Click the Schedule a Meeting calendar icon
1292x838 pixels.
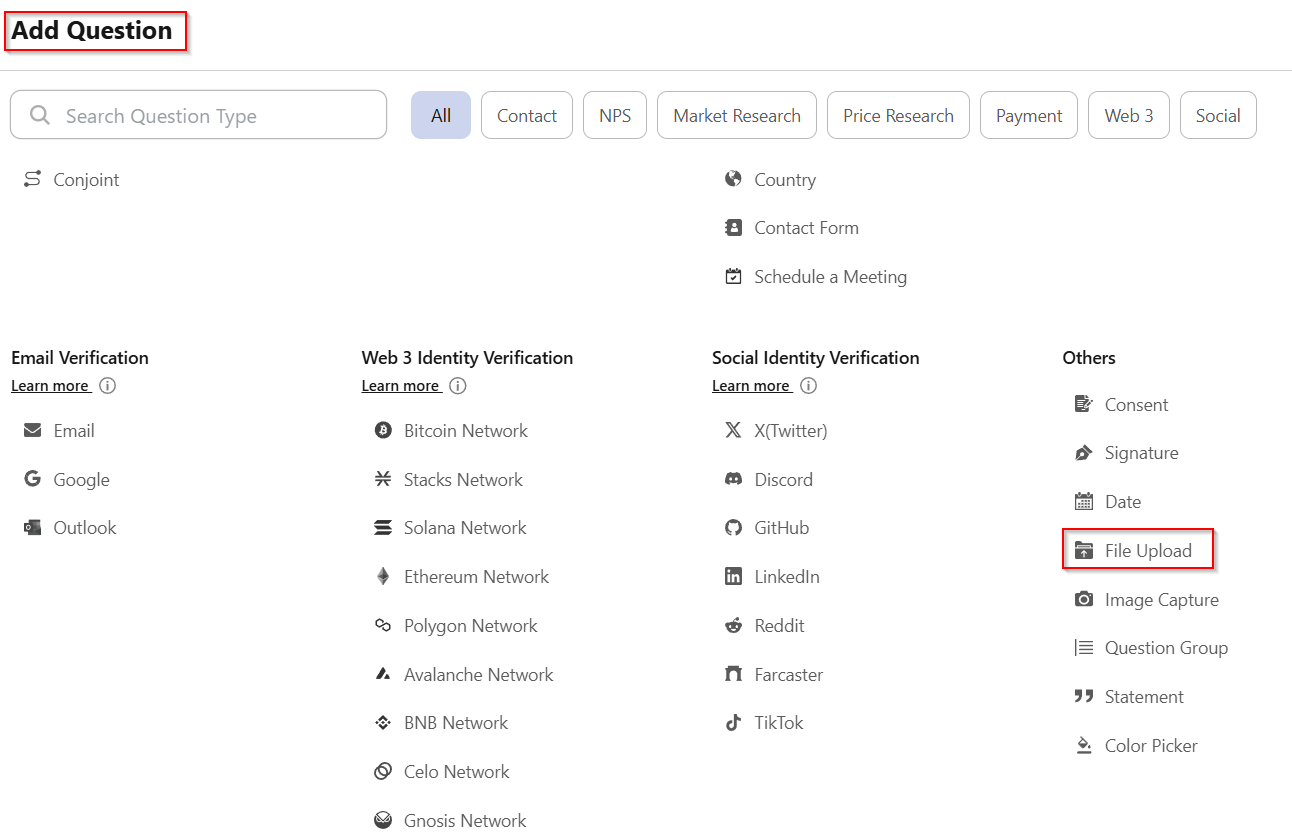pos(733,276)
